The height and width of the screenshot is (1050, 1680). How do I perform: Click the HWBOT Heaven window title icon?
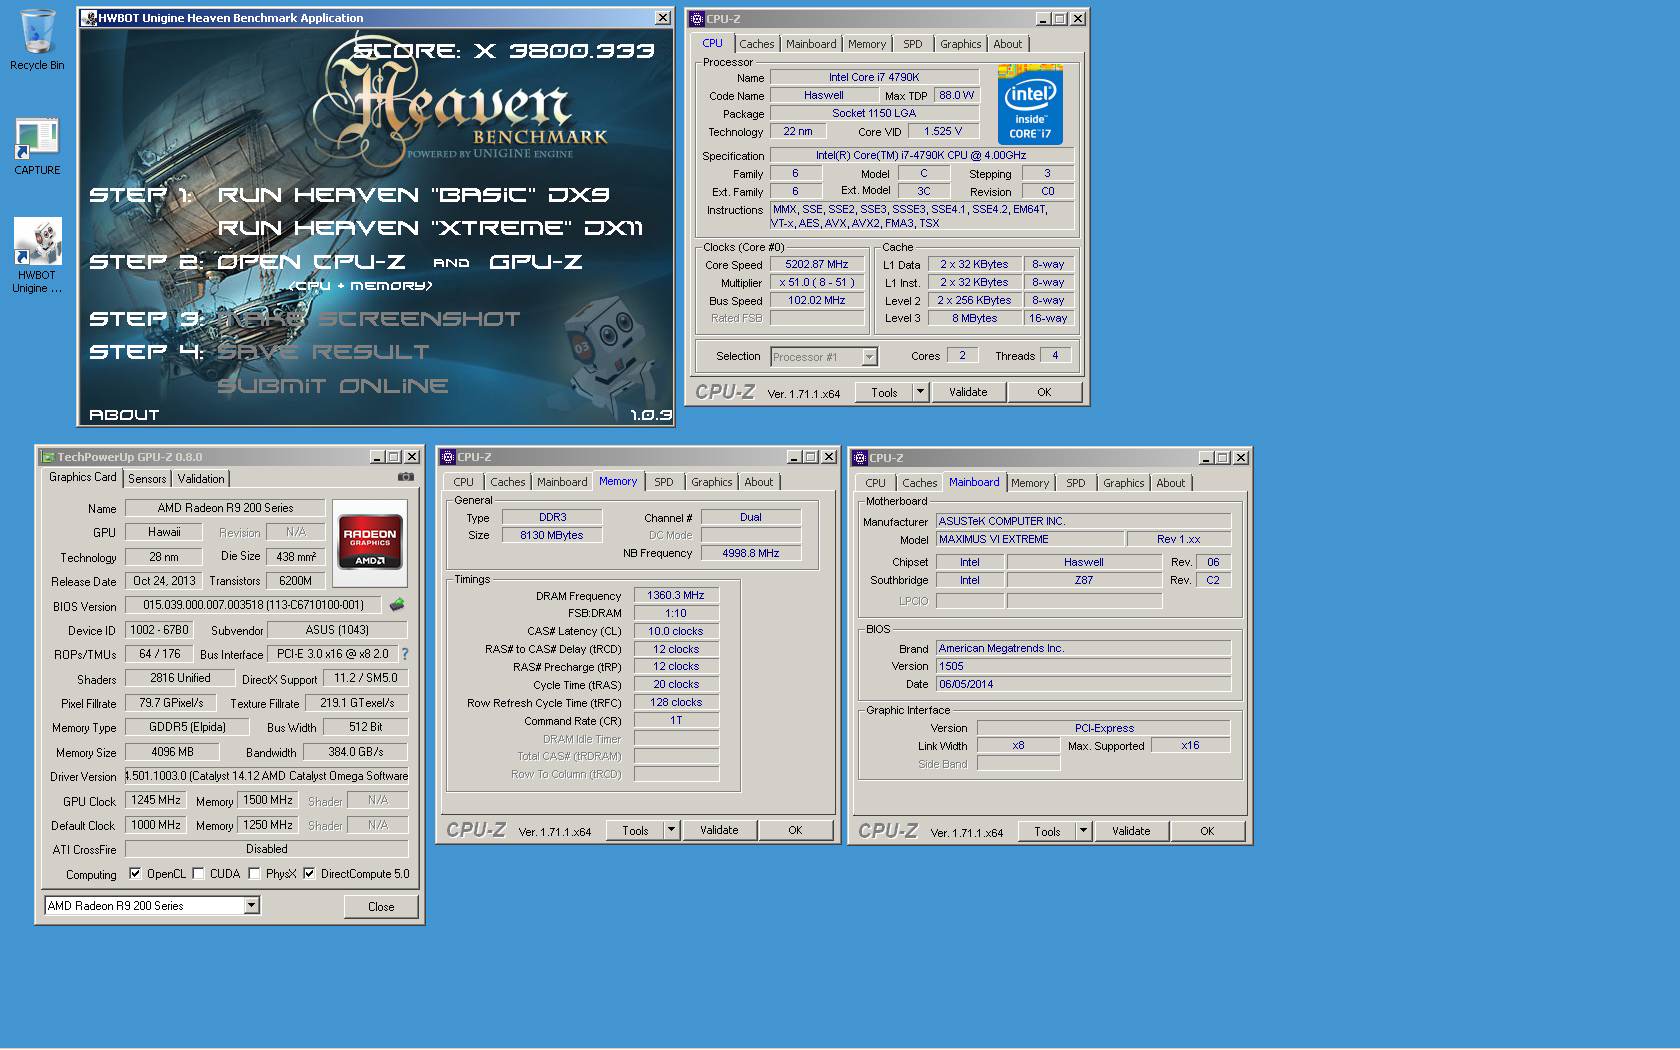point(90,18)
